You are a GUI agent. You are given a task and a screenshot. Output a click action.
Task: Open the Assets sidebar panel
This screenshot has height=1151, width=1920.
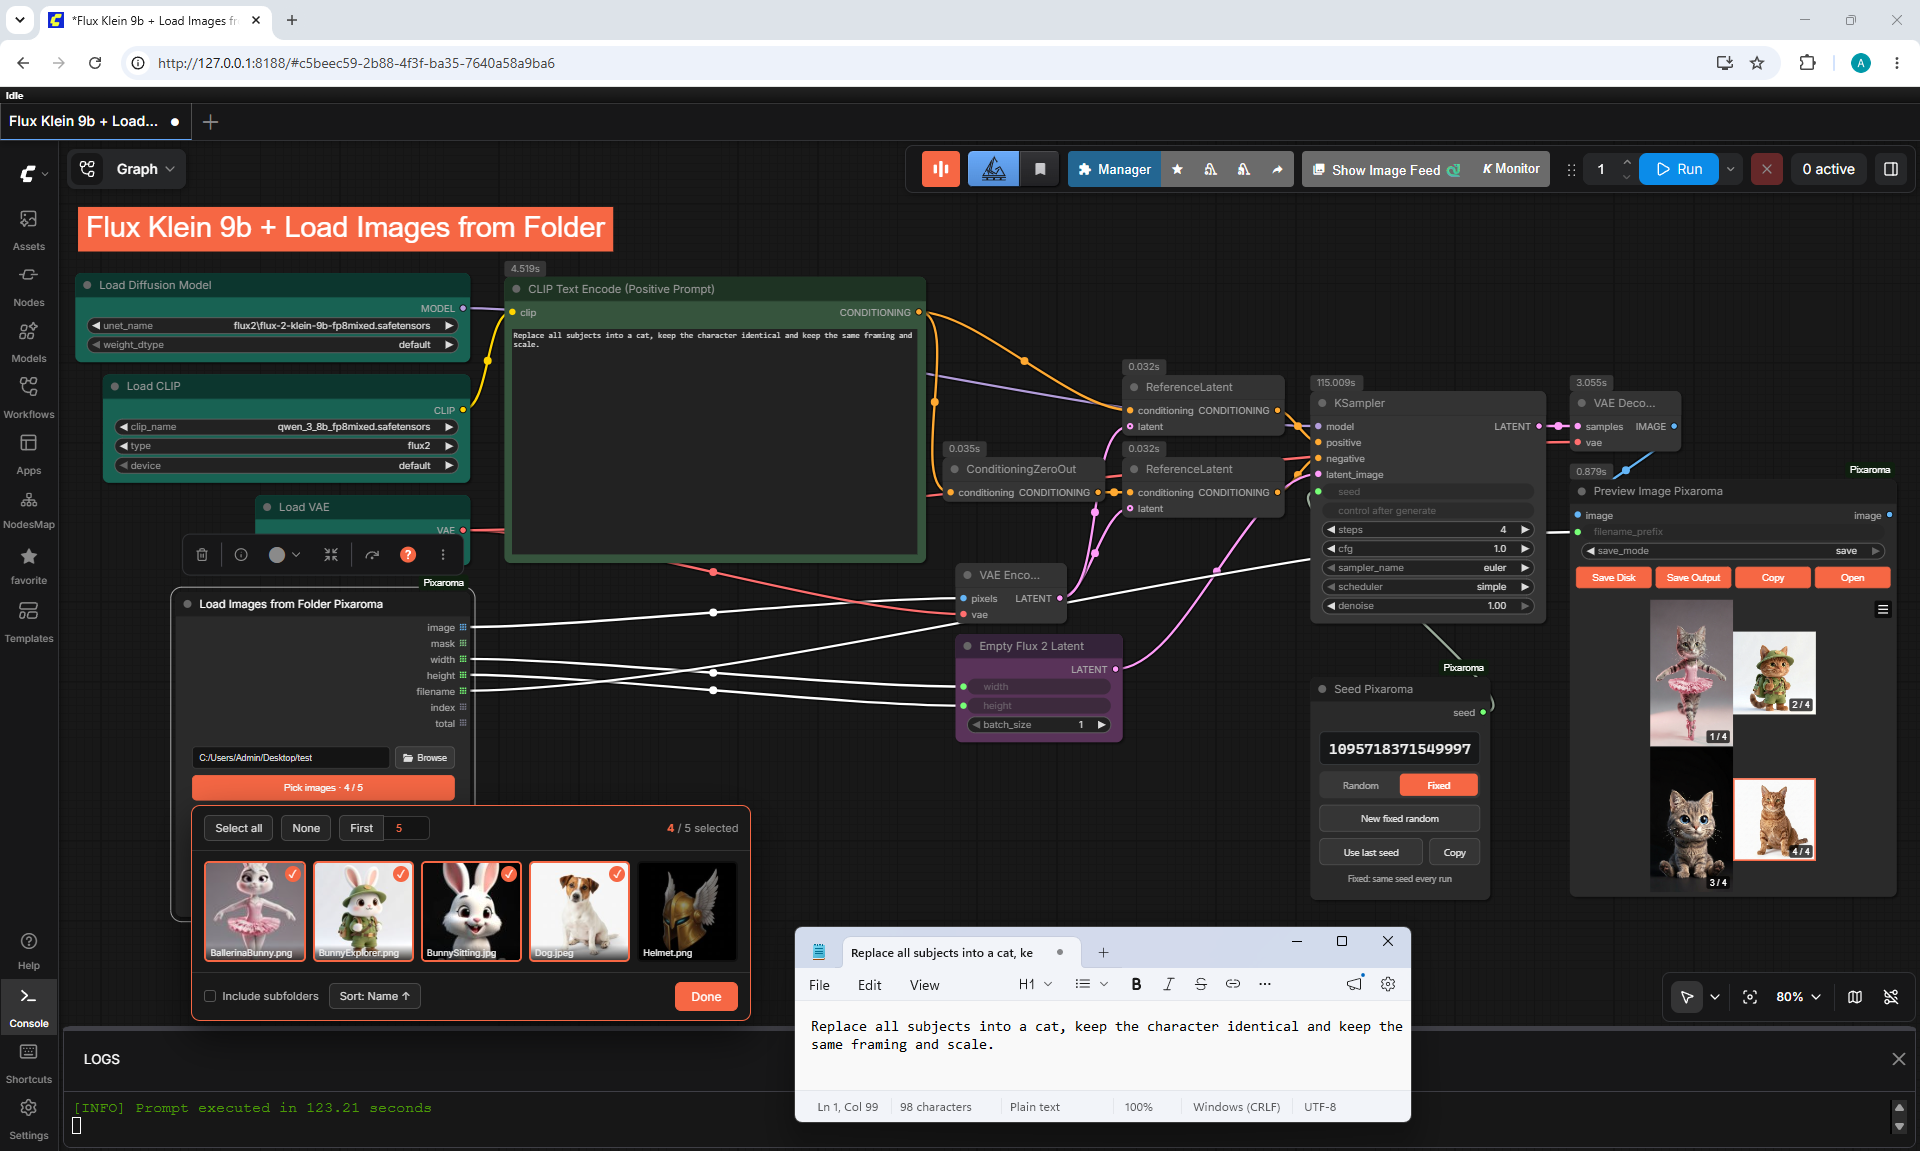(x=29, y=230)
